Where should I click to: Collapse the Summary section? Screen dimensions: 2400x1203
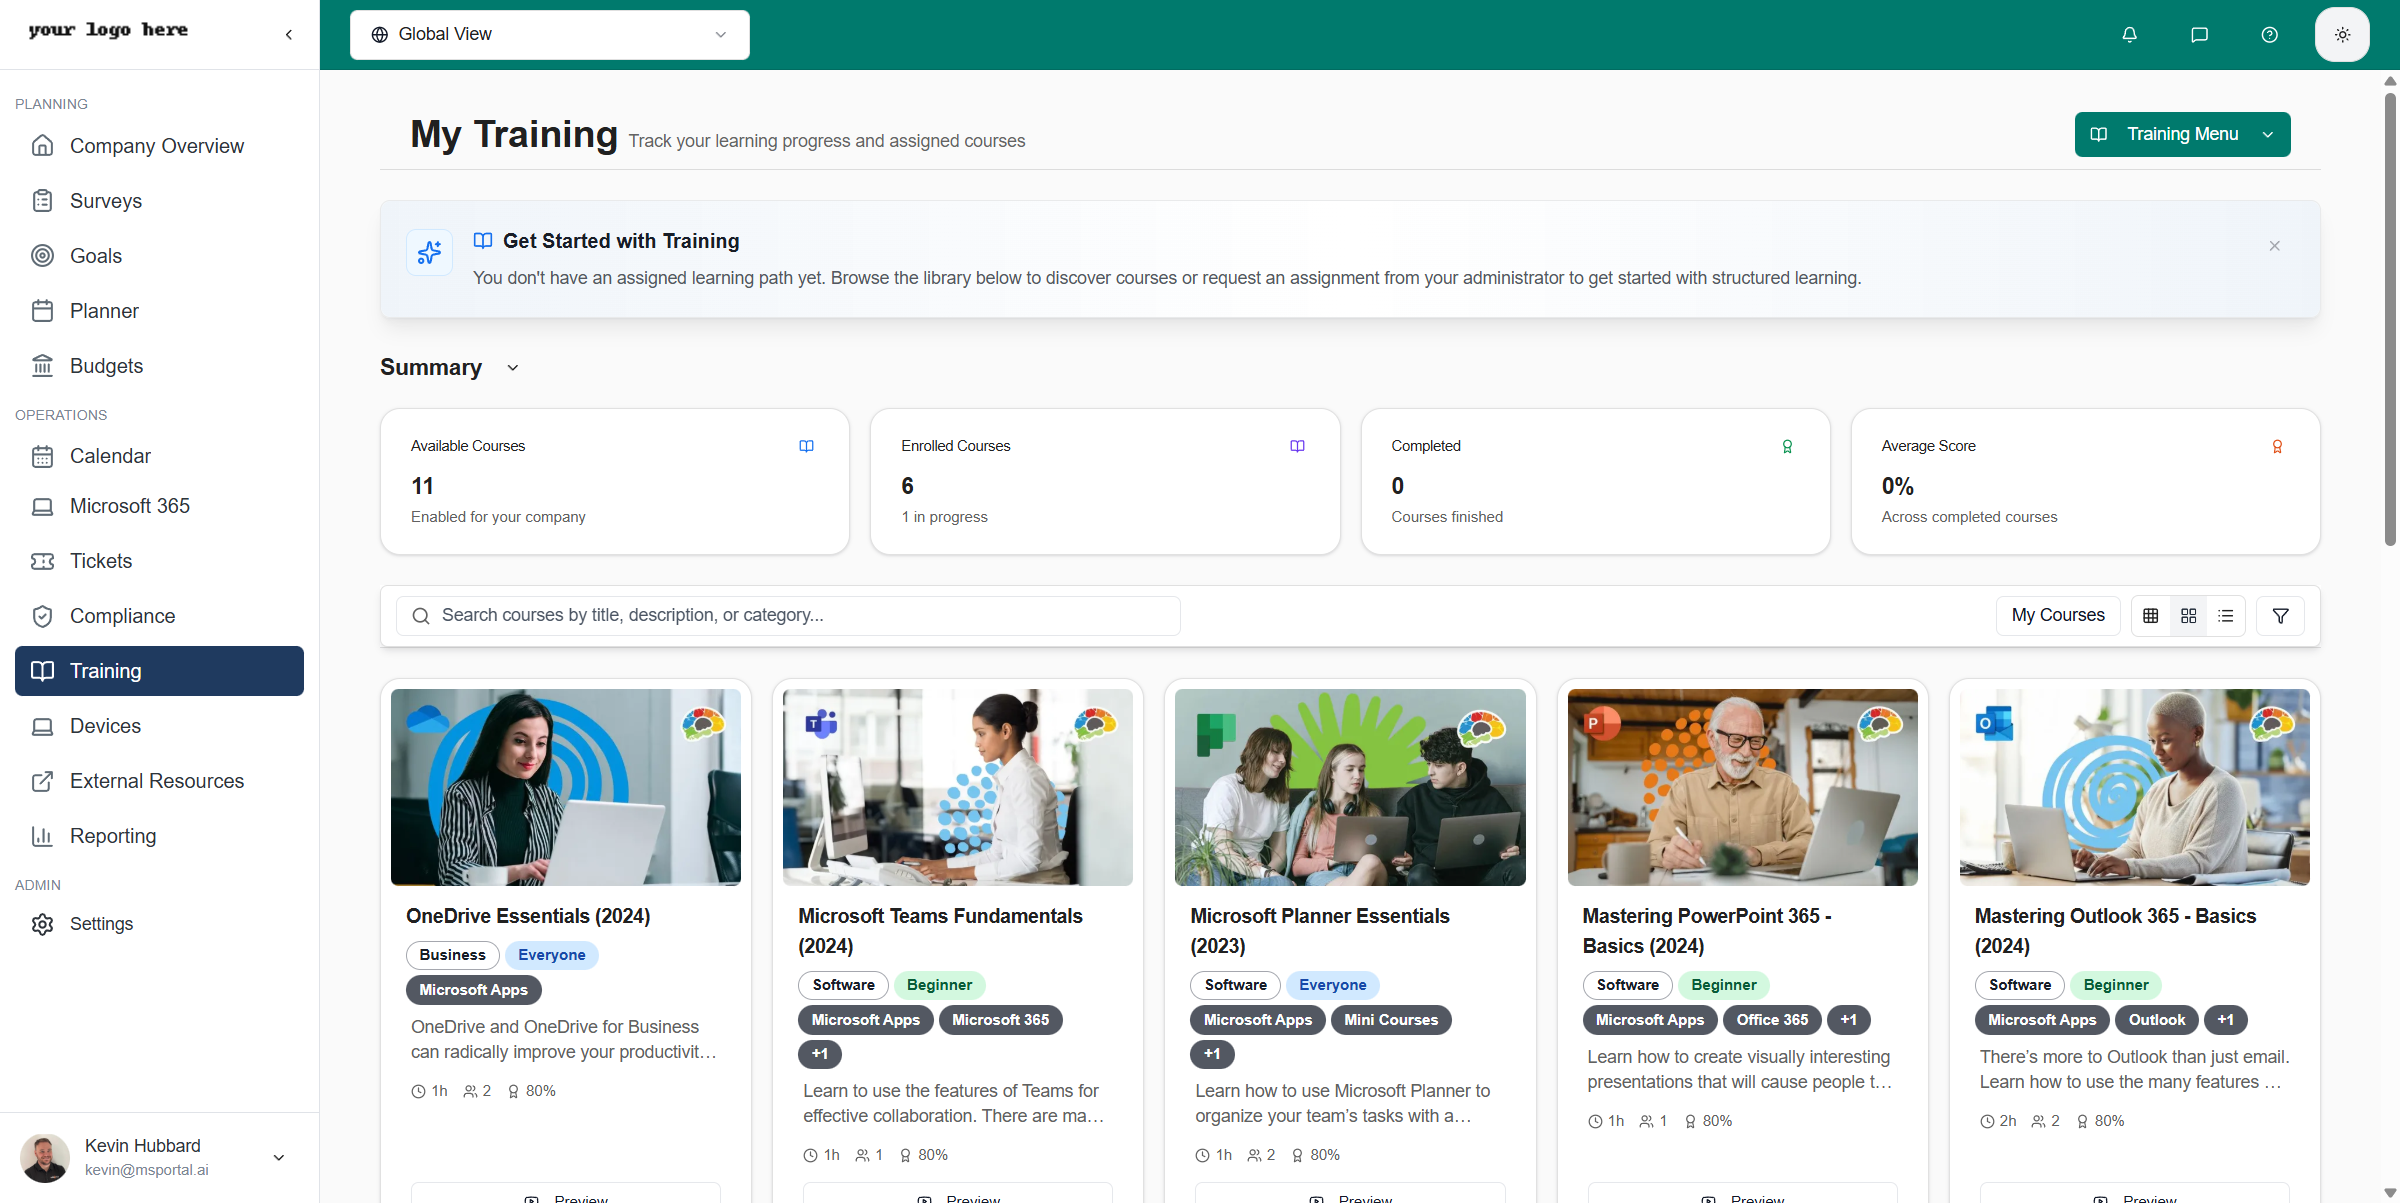[x=512, y=368]
